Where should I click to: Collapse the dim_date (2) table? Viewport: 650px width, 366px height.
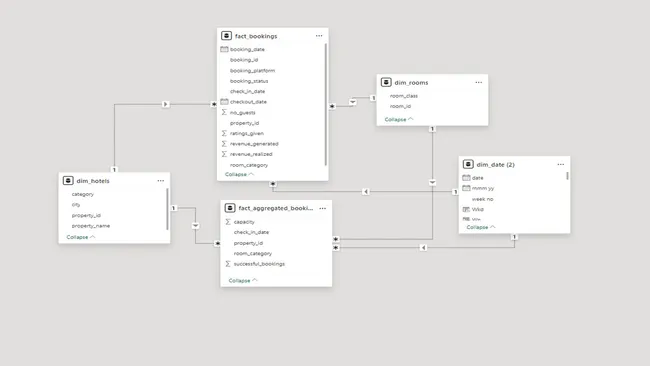coord(481,227)
